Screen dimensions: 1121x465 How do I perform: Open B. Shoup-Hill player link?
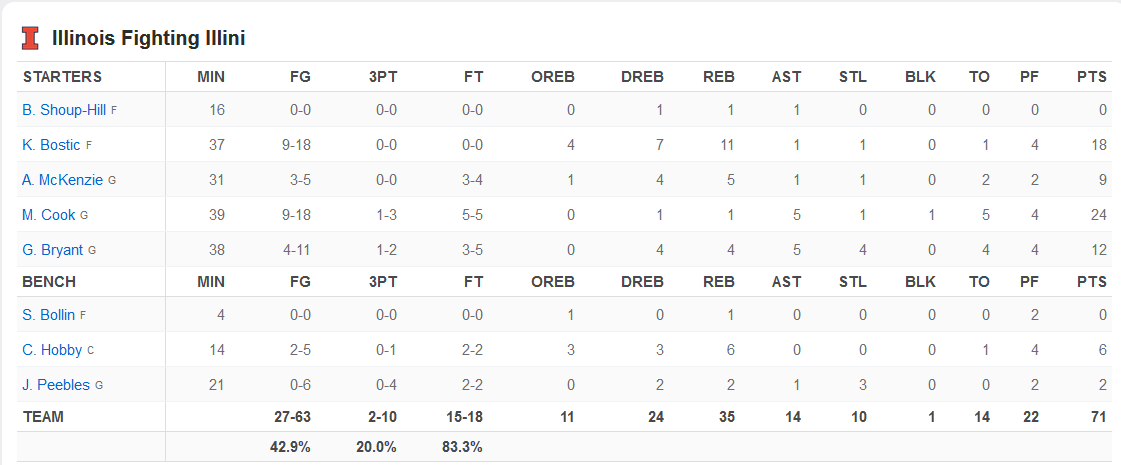pos(64,110)
